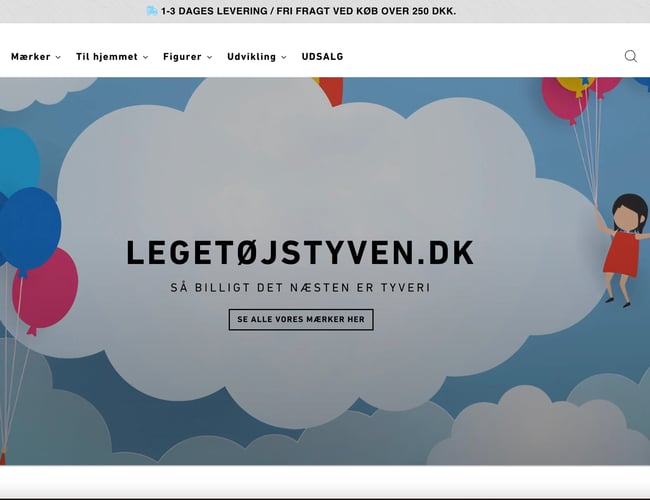Viewport: 650px width, 500px height.
Task: Expand the chevron next to Udvikling
Action: click(284, 57)
